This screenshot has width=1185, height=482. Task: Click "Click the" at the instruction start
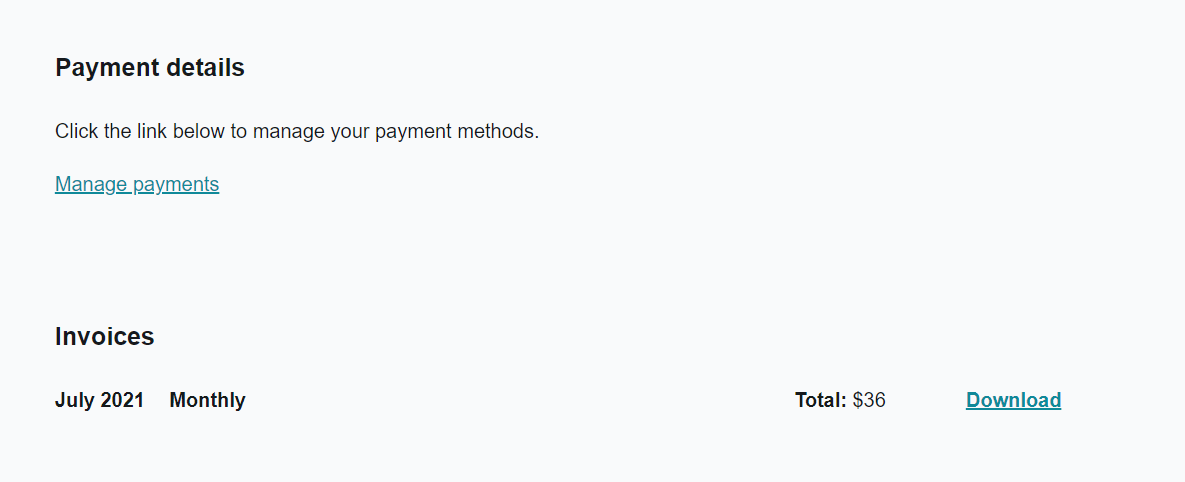93,131
